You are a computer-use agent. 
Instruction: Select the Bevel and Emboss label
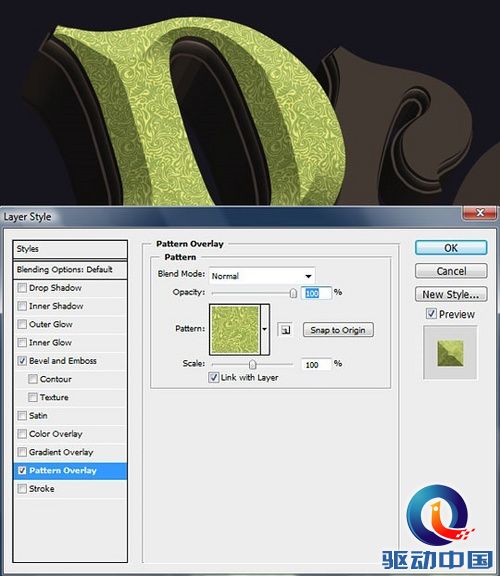pyautogui.click(x=63, y=361)
